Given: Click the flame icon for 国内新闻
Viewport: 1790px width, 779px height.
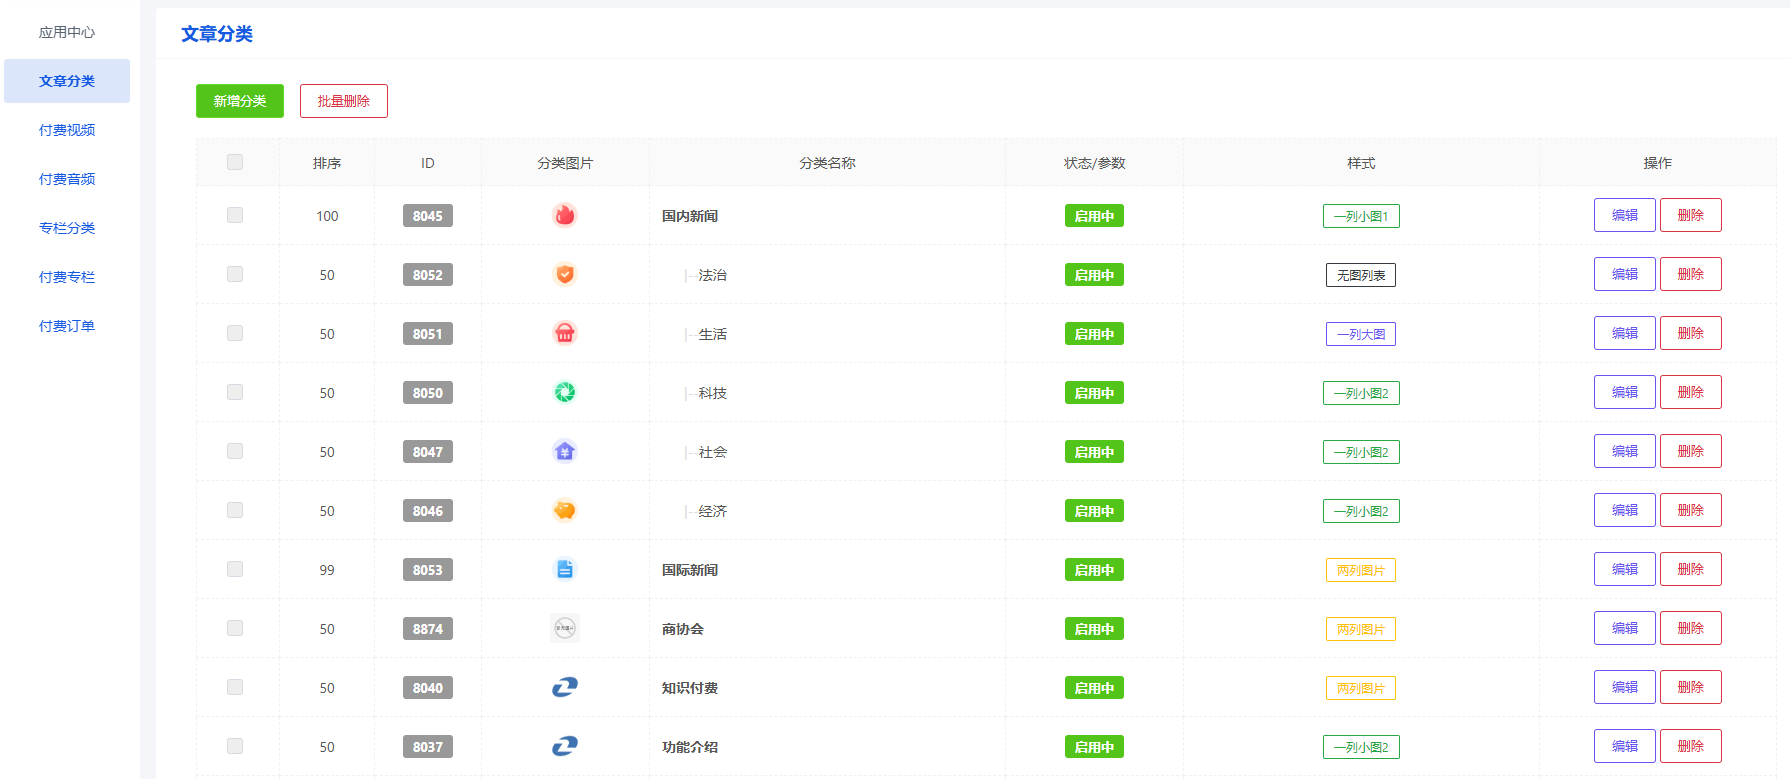Looking at the screenshot, I should 565,215.
